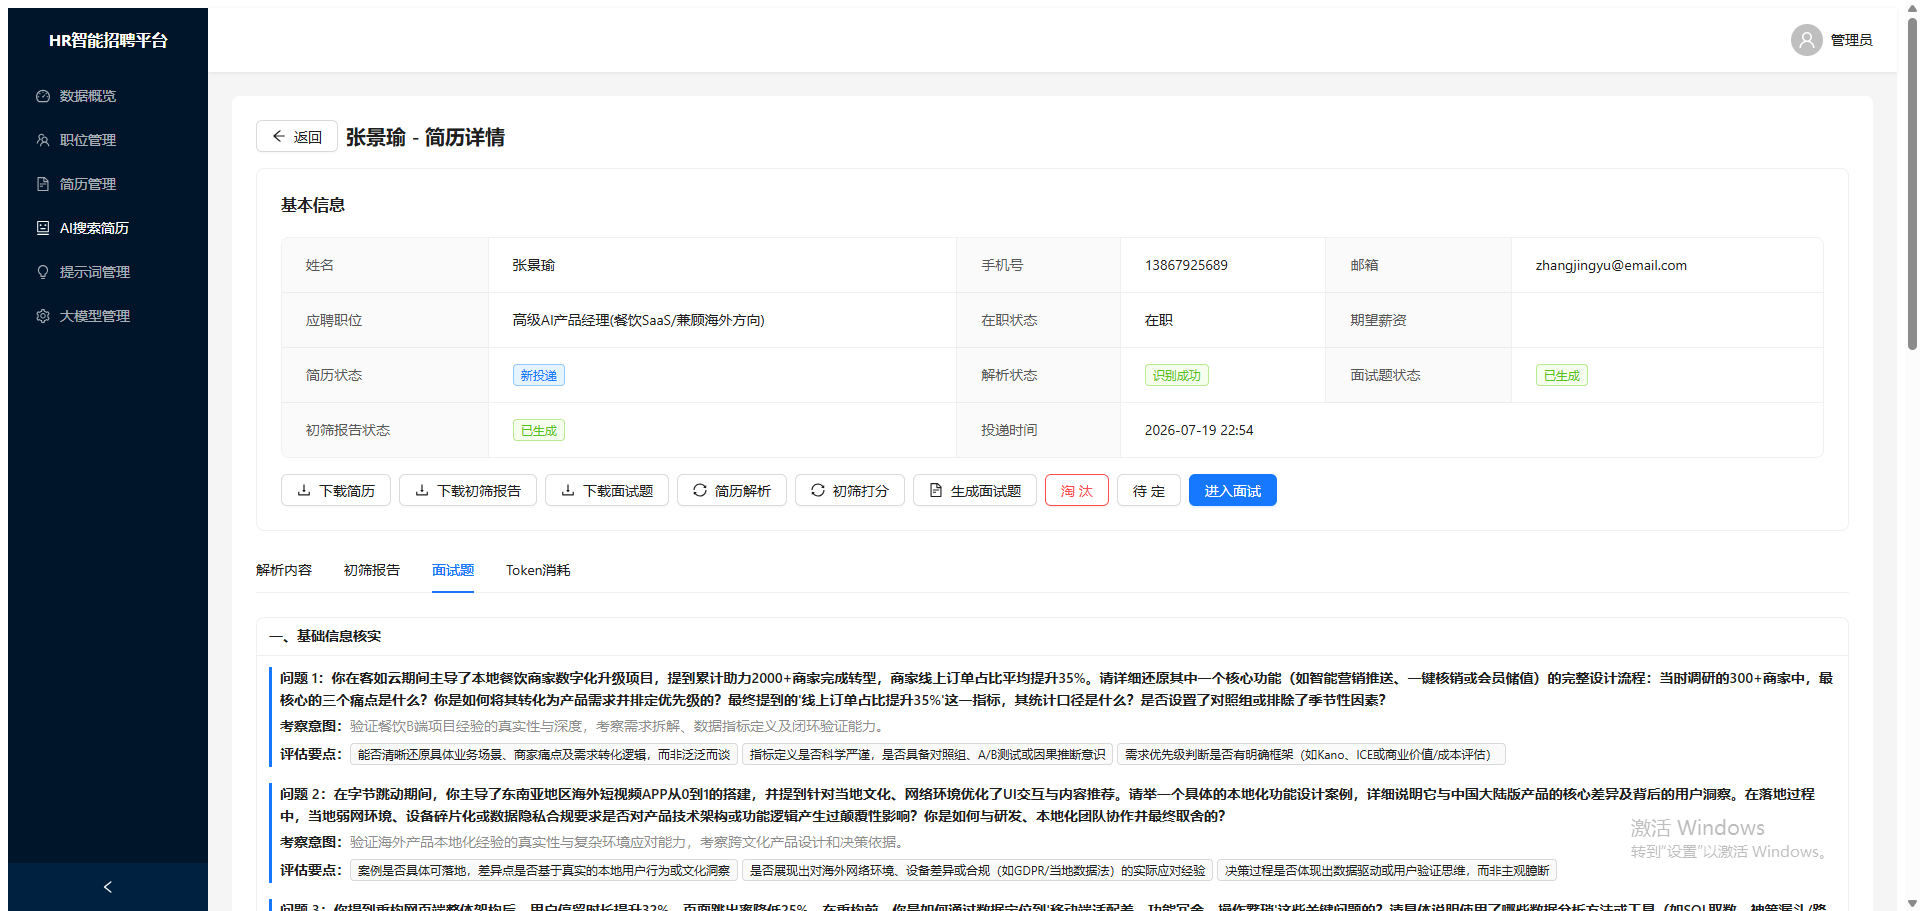This screenshot has width=1920, height=911.
Task: Click the 下载简历 button
Action: pos(336,491)
